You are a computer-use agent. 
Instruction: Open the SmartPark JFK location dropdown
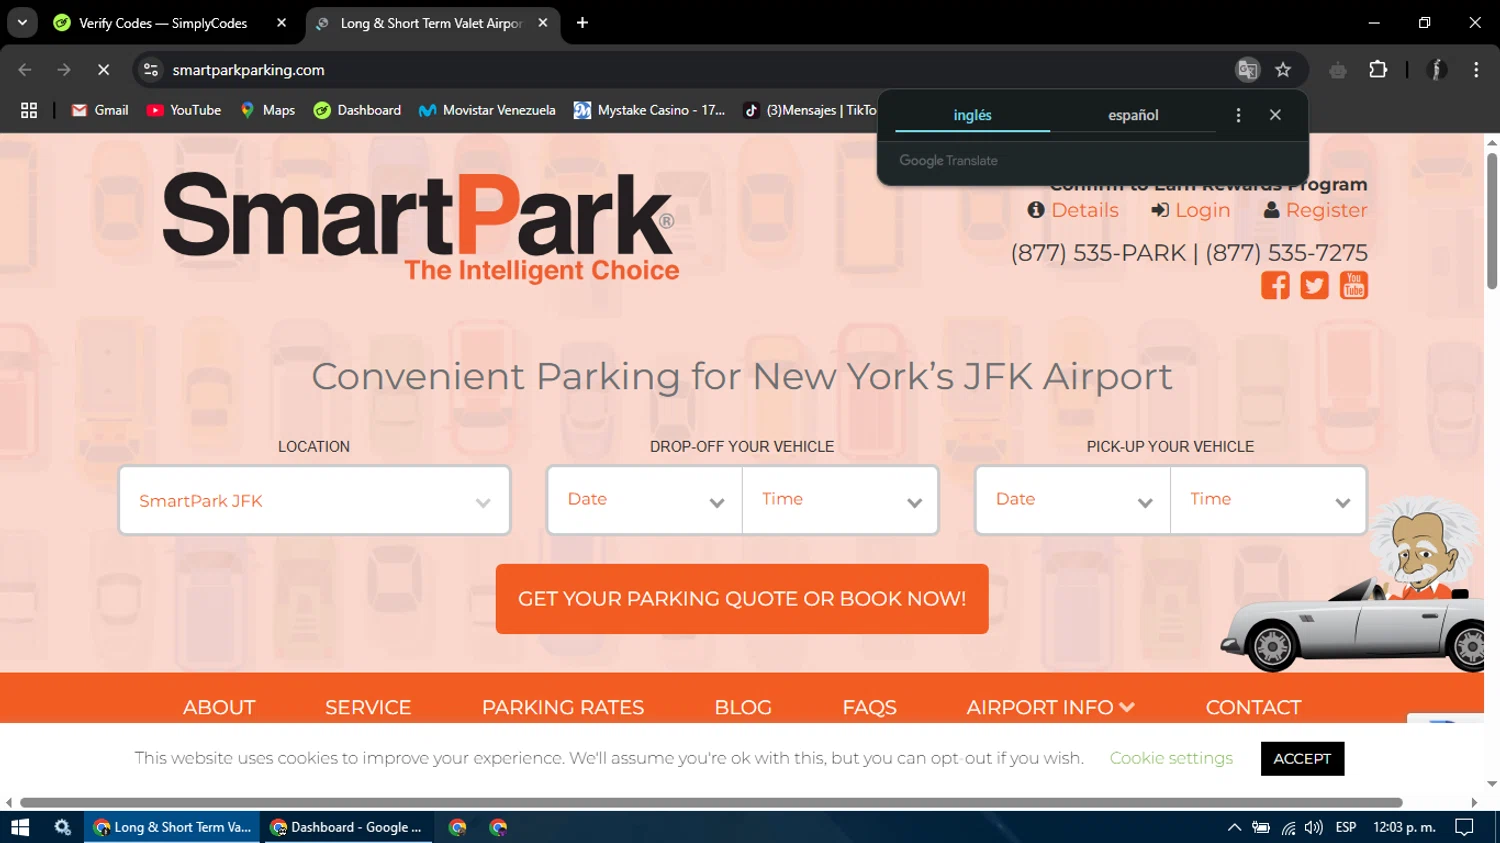point(314,500)
